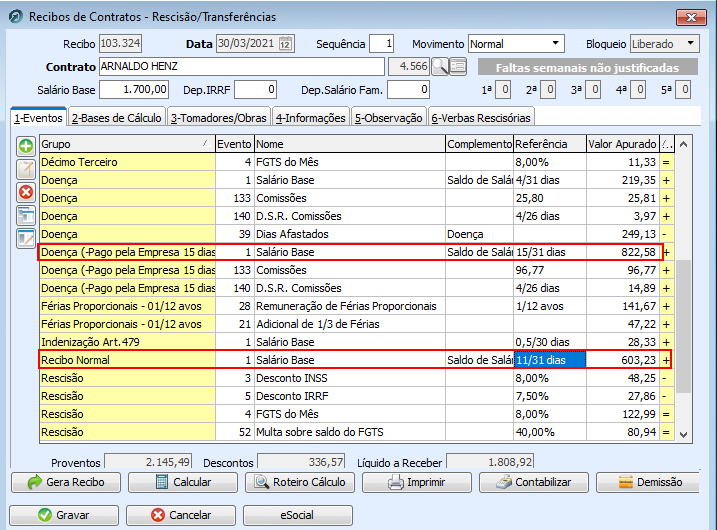The image size is (717, 530).
Task: Click the Cancelar button
Action: (181, 515)
